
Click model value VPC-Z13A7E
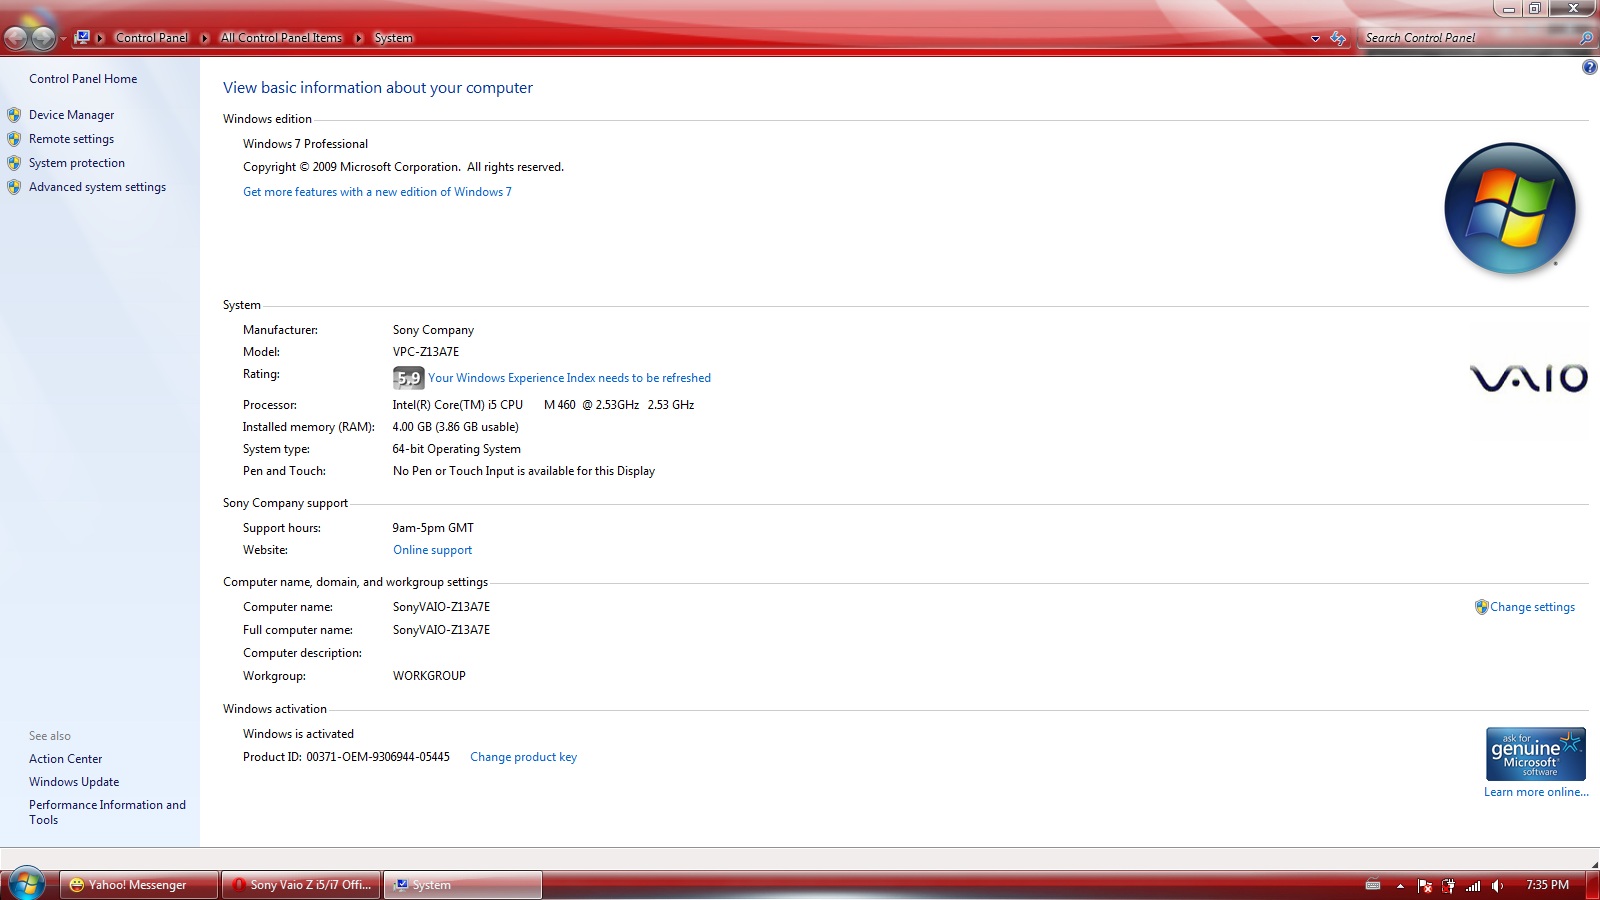tap(426, 352)
